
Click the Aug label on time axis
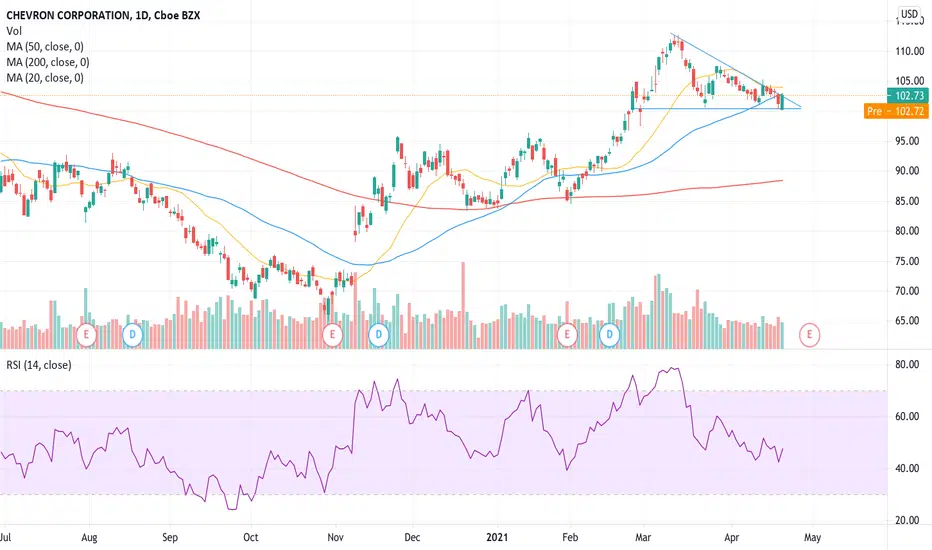(x=89, y=537)
